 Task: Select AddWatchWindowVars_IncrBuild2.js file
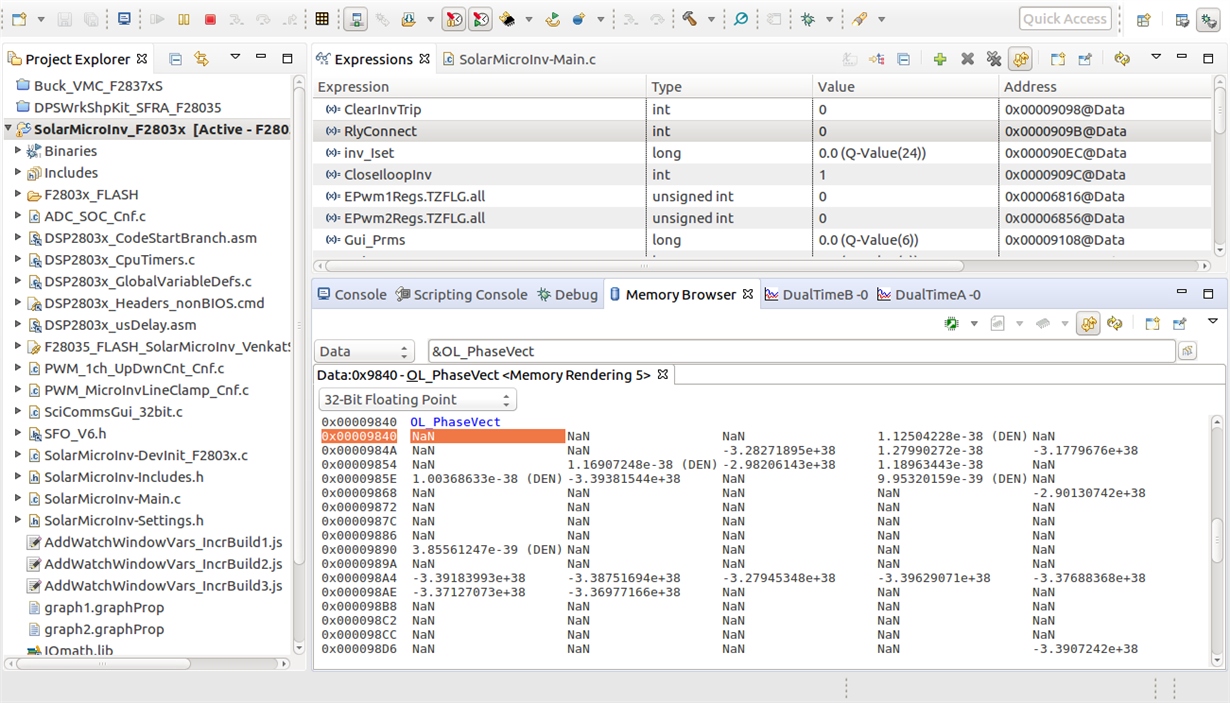163,564
